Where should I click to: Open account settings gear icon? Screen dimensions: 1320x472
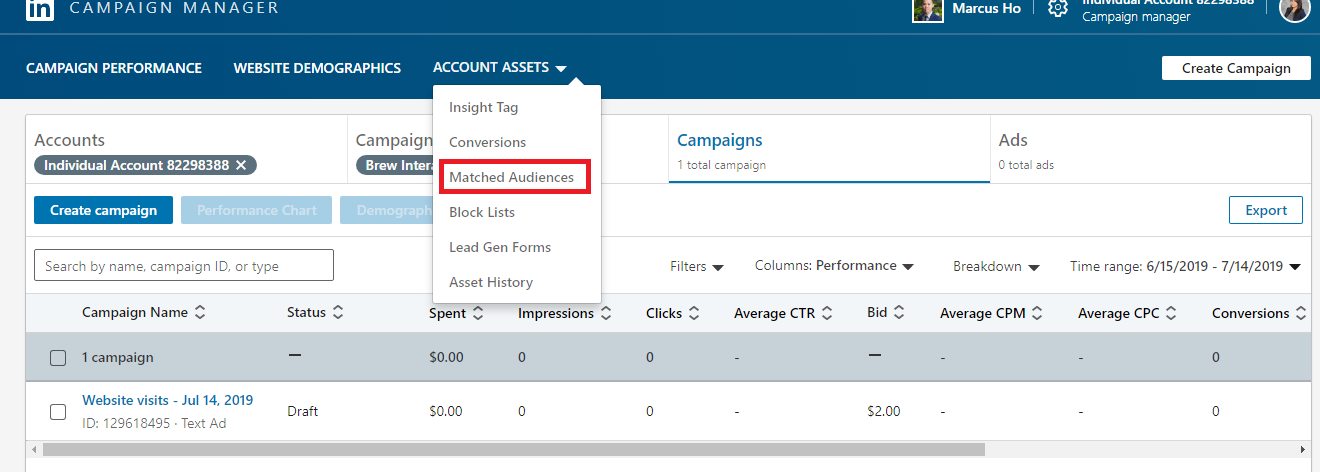pyautogui.click(x=1057, y=8)
